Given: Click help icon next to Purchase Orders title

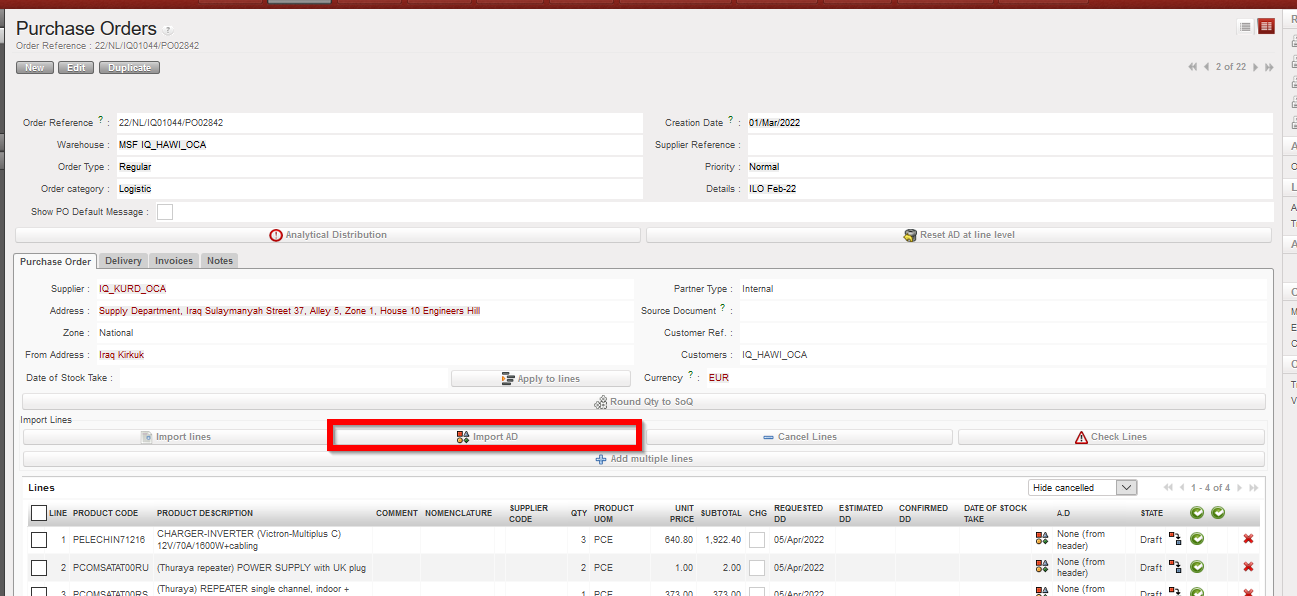Looking at the screenshot, I should click(168, 31).
